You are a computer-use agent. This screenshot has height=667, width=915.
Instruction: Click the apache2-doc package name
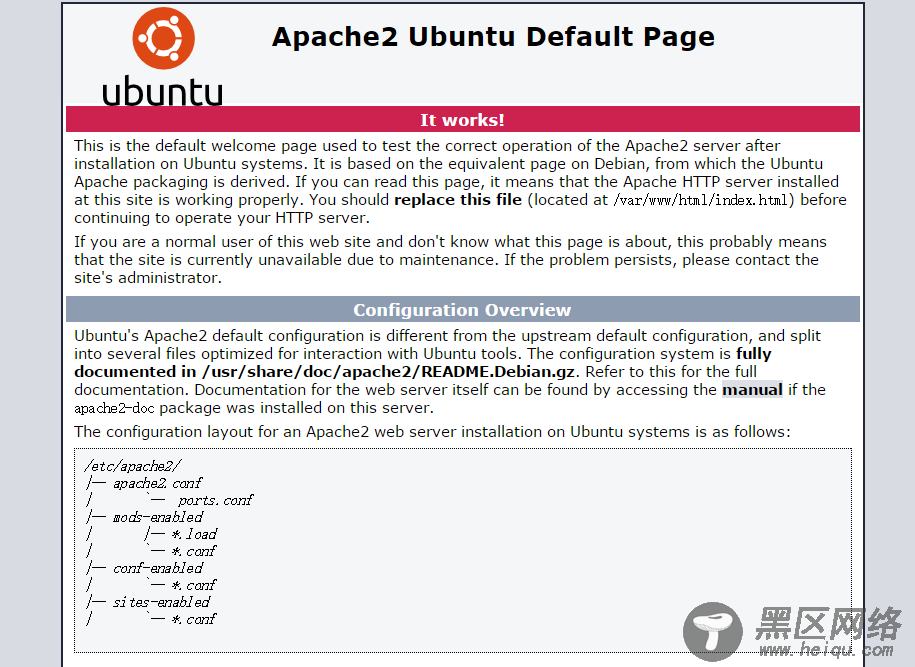click(x=114, y=408)
